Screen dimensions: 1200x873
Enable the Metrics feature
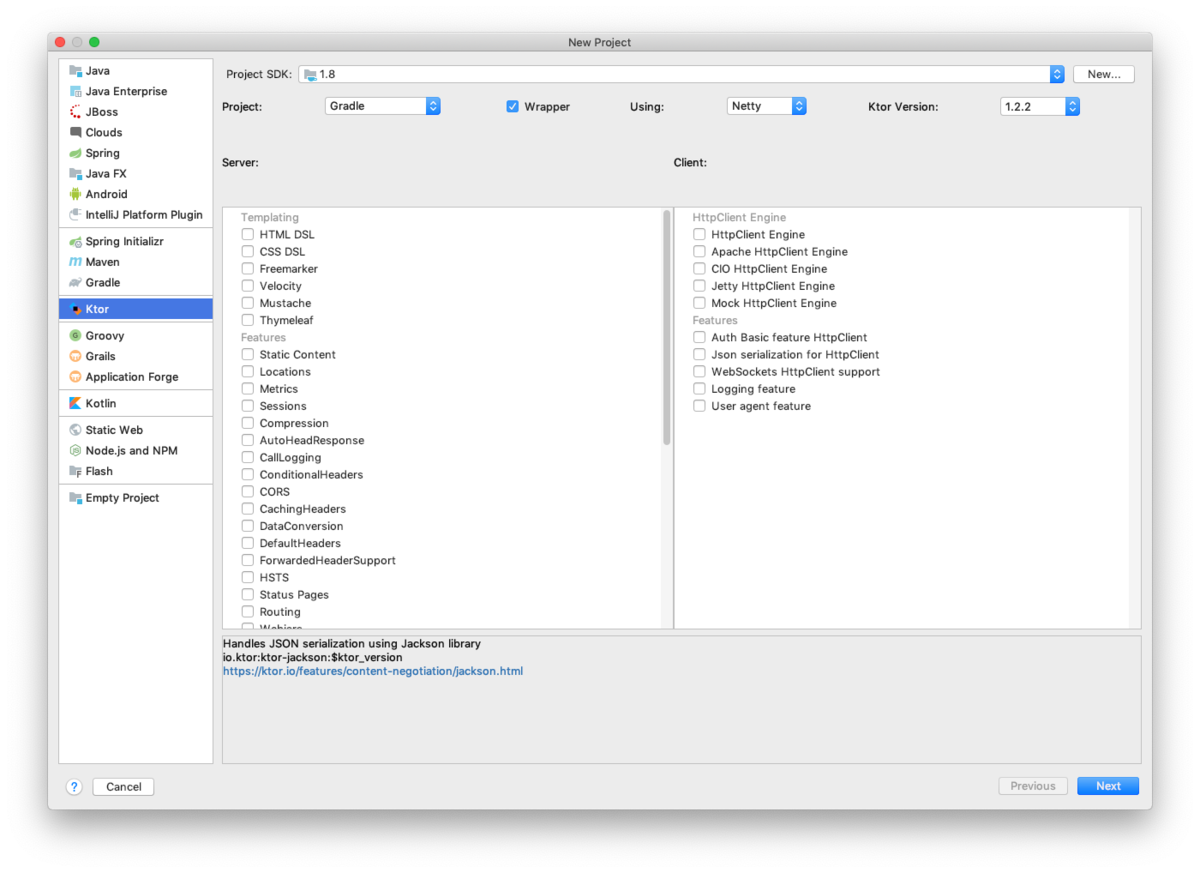click(248, 389)
